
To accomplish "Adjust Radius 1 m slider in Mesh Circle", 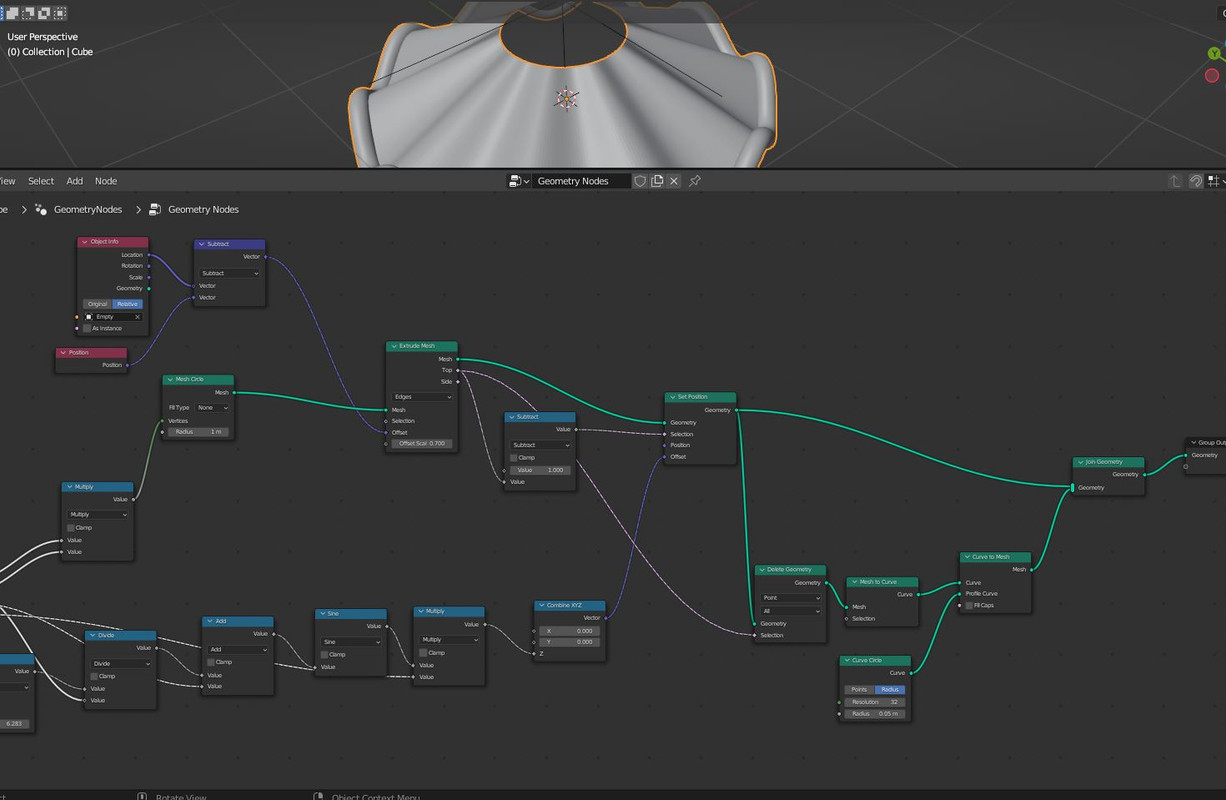I will click(198, 432).
